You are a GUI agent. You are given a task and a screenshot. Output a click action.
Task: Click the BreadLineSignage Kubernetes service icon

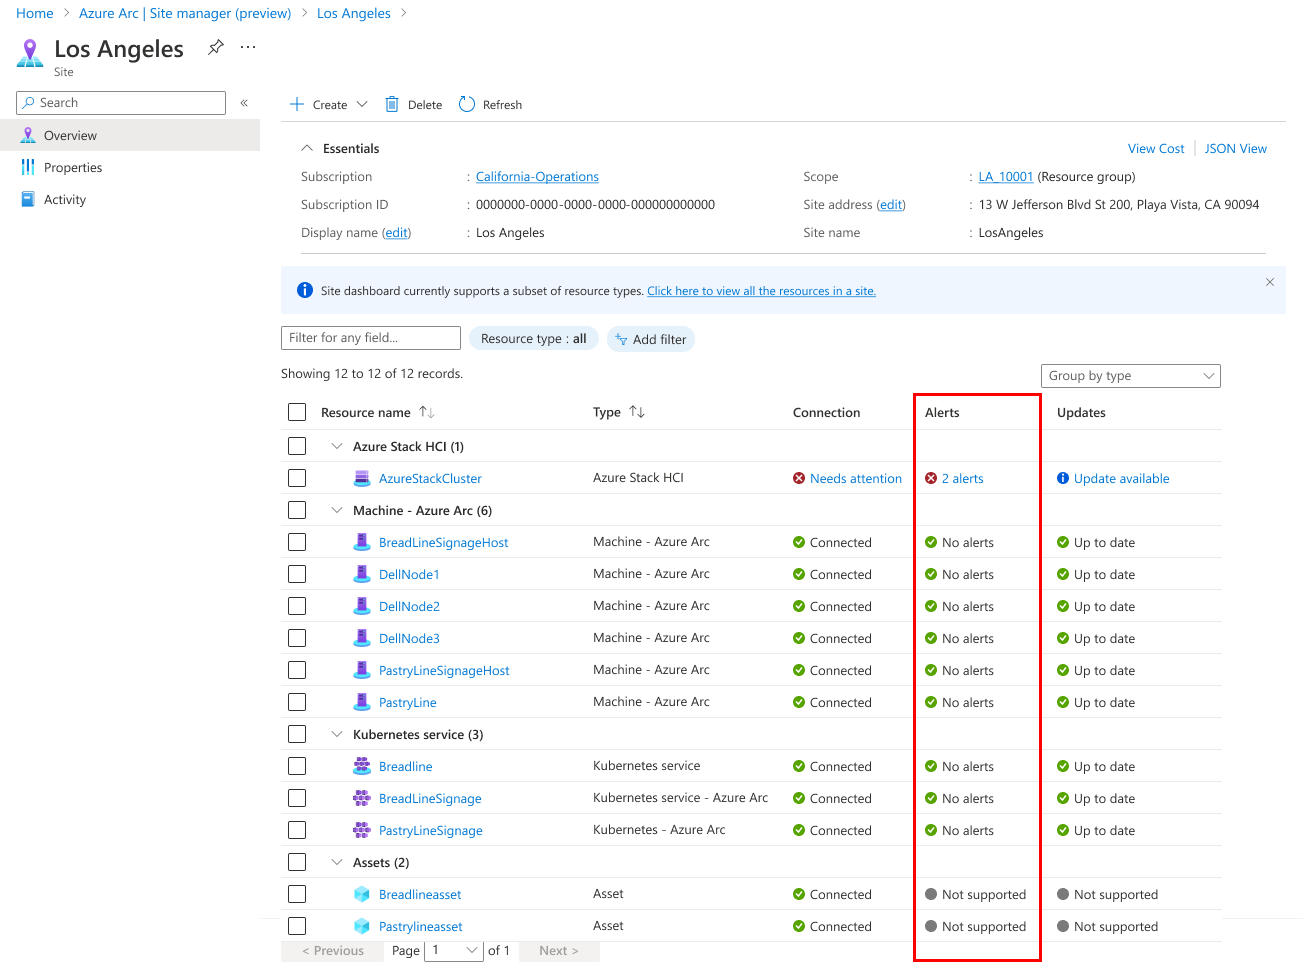click(x=361, y=798)
